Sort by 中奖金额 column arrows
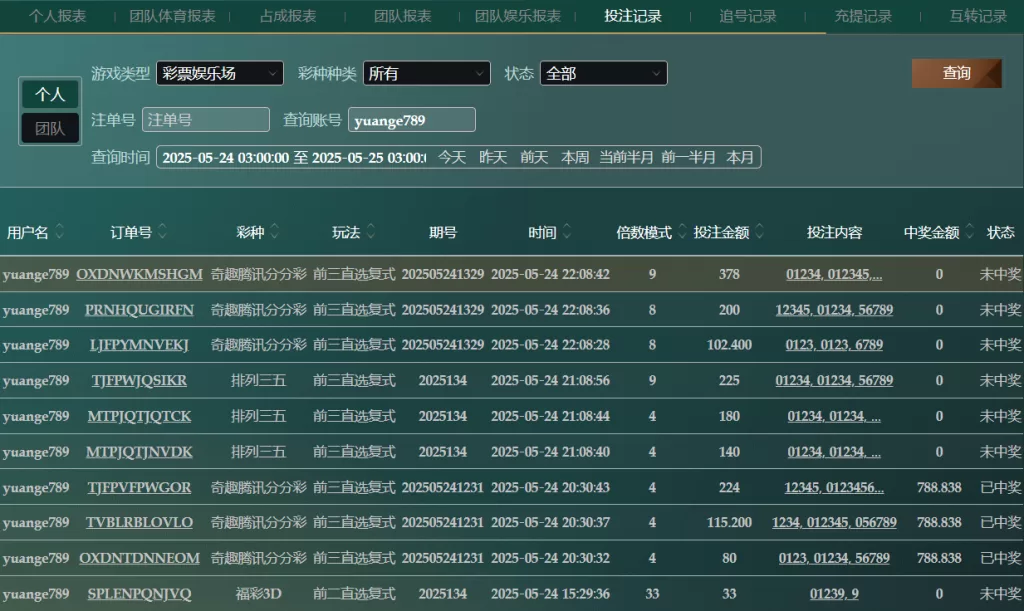Image resolution: width=1024 pixels, height=611 pixels. point(970,231)
